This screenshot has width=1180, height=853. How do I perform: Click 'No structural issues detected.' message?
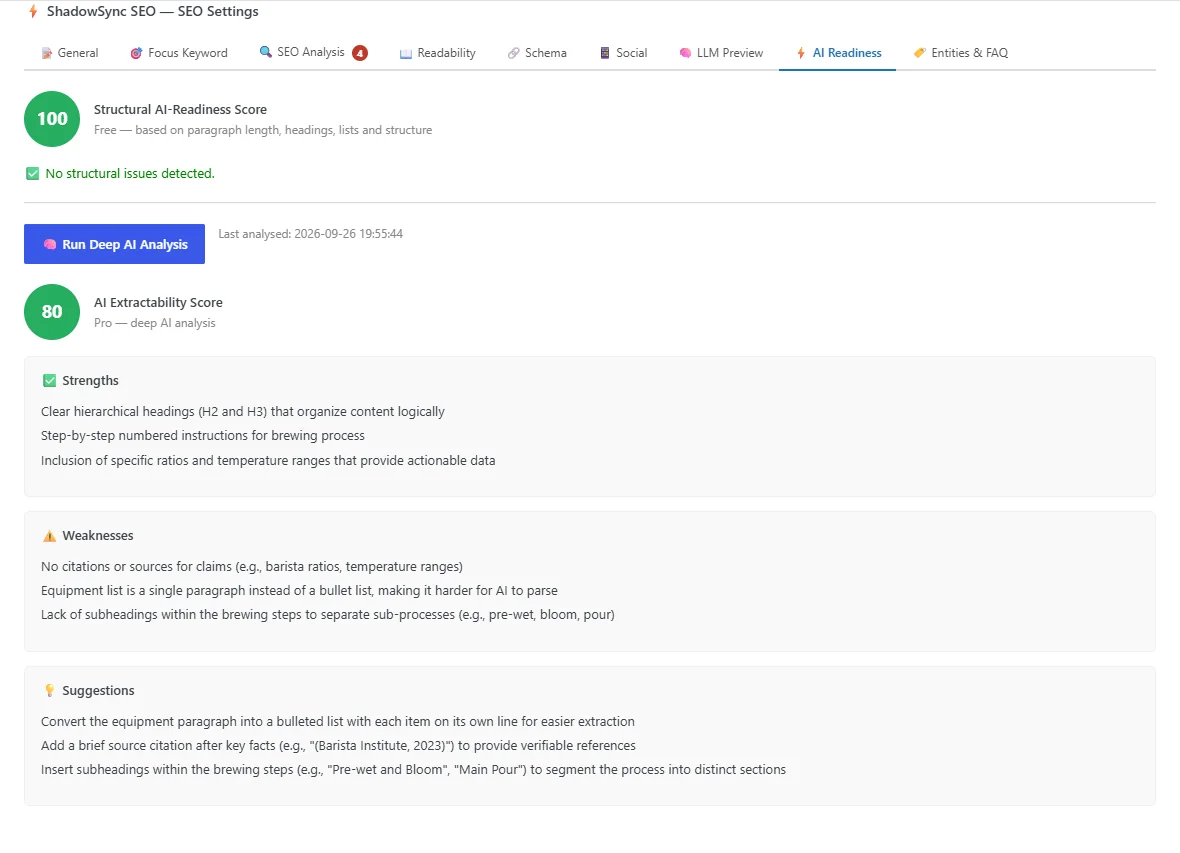coord(130,173)
